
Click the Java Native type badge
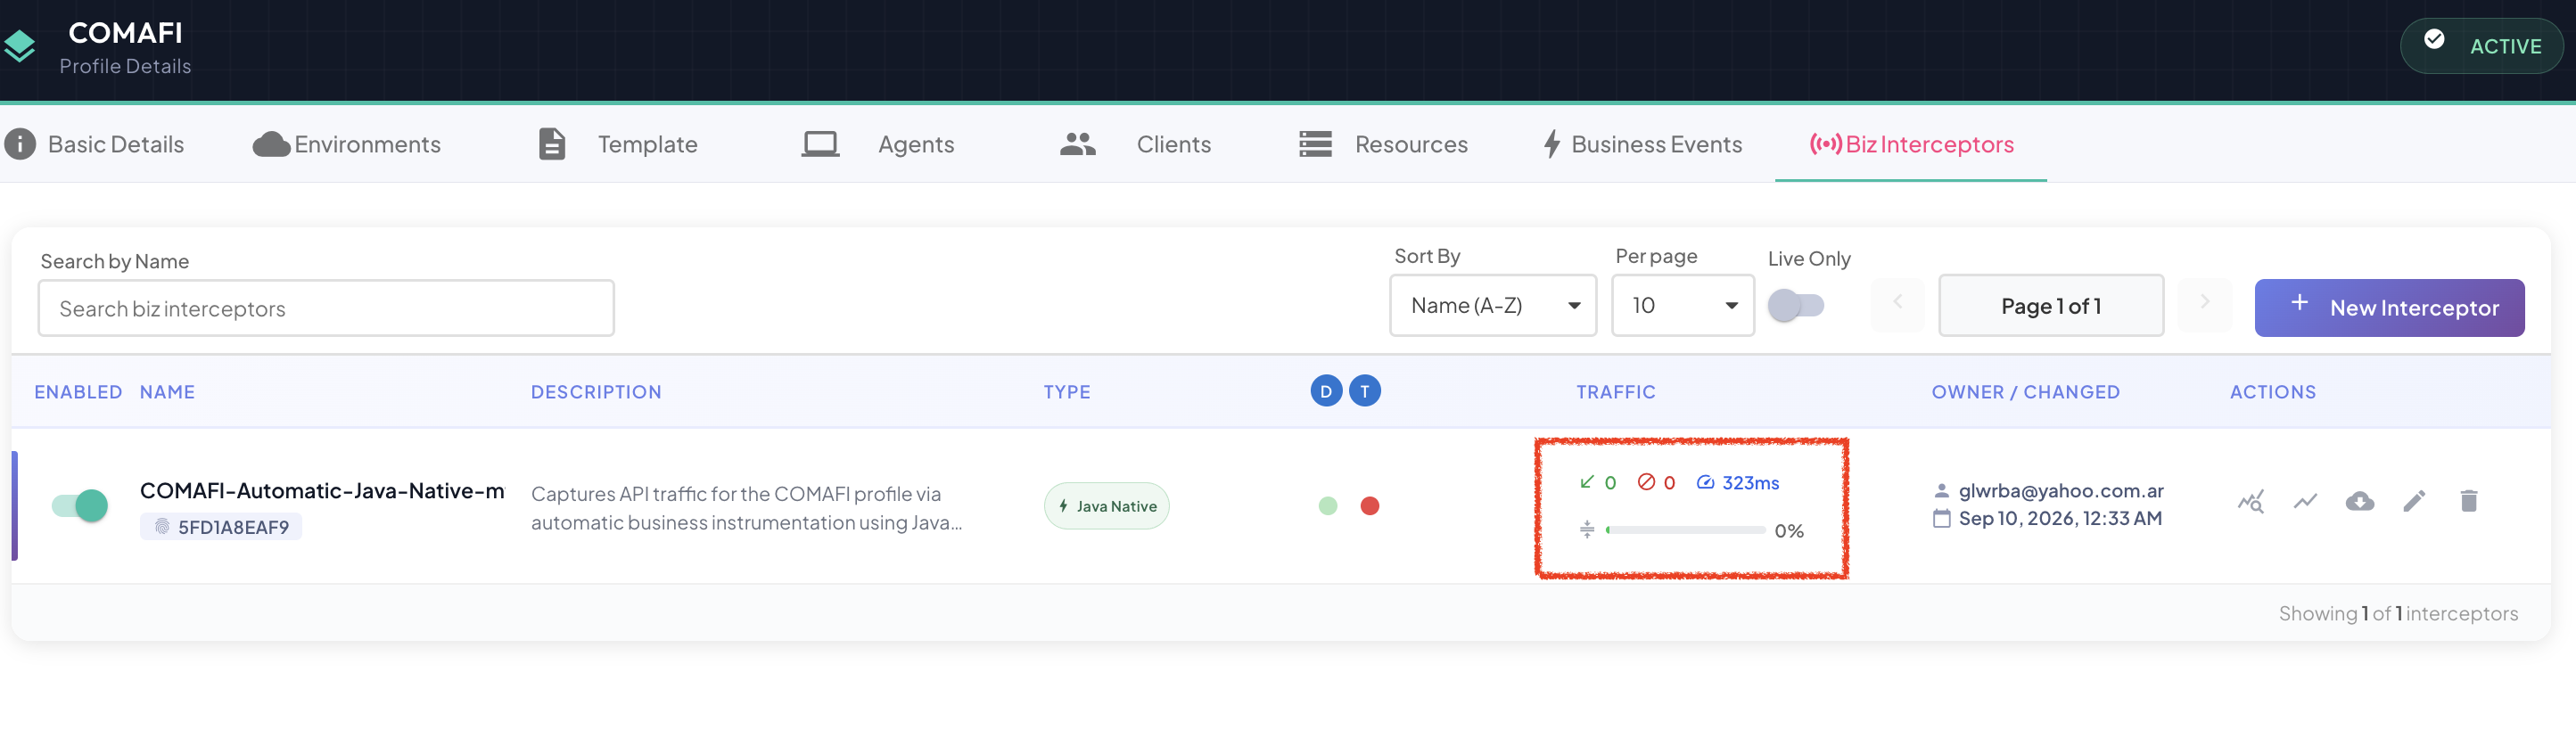[x=1106, y=506]
